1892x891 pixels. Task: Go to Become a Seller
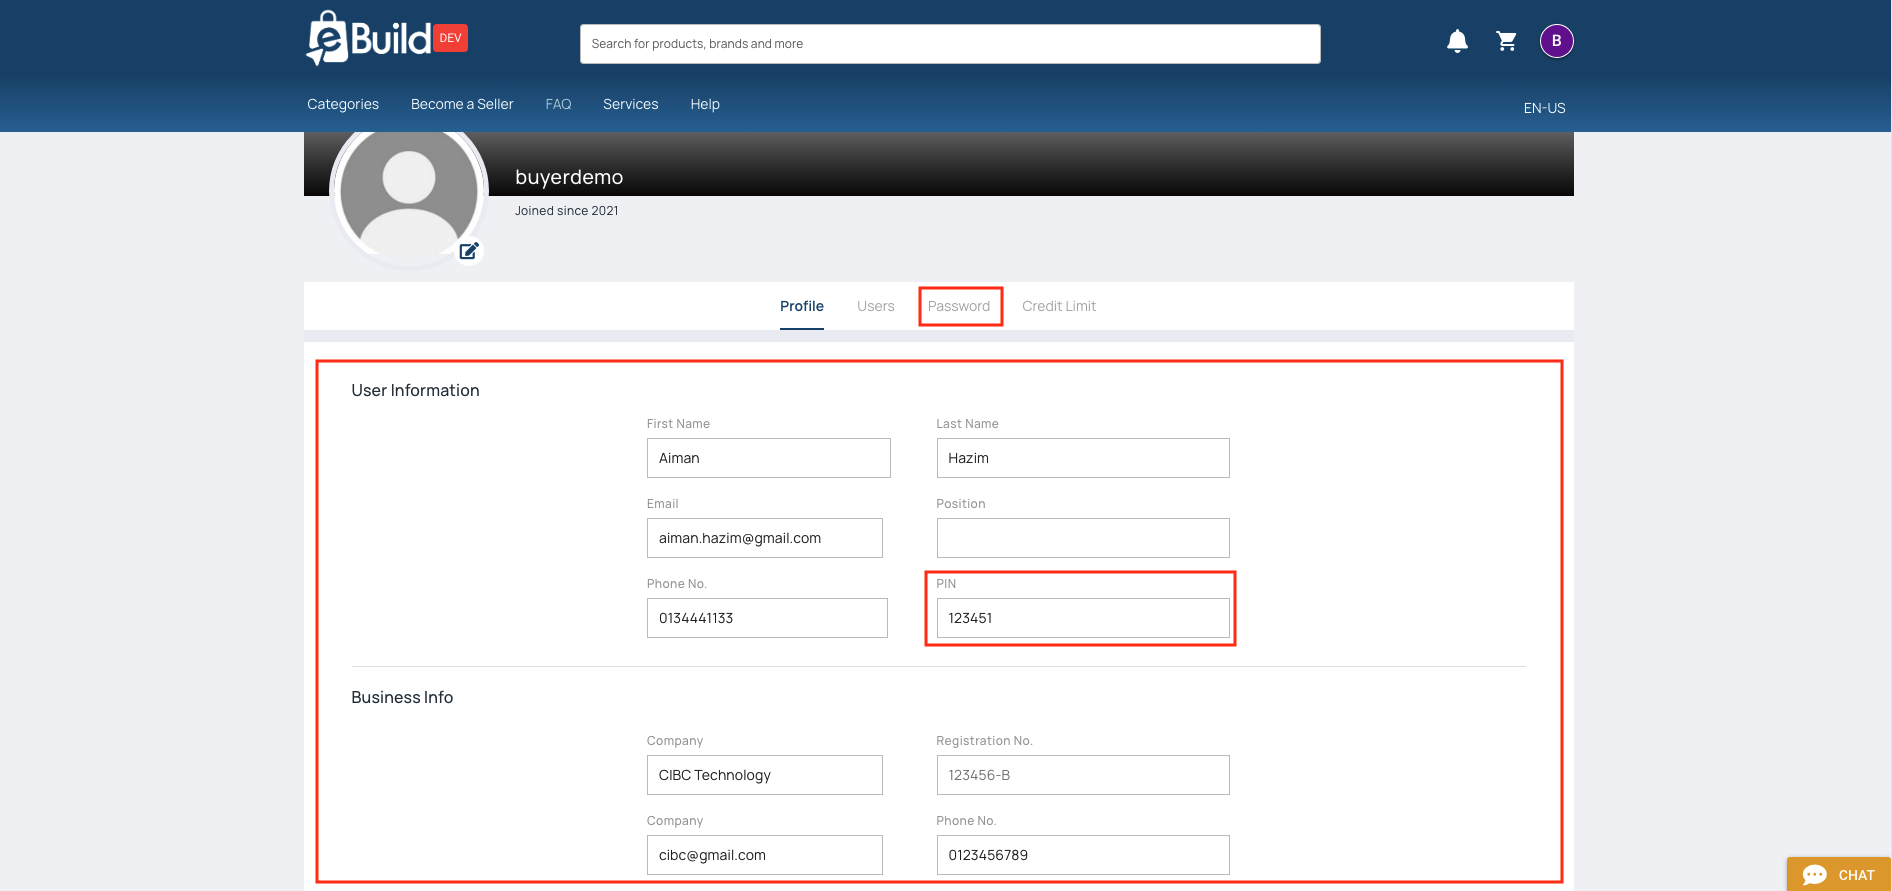(x=462, y=104)
